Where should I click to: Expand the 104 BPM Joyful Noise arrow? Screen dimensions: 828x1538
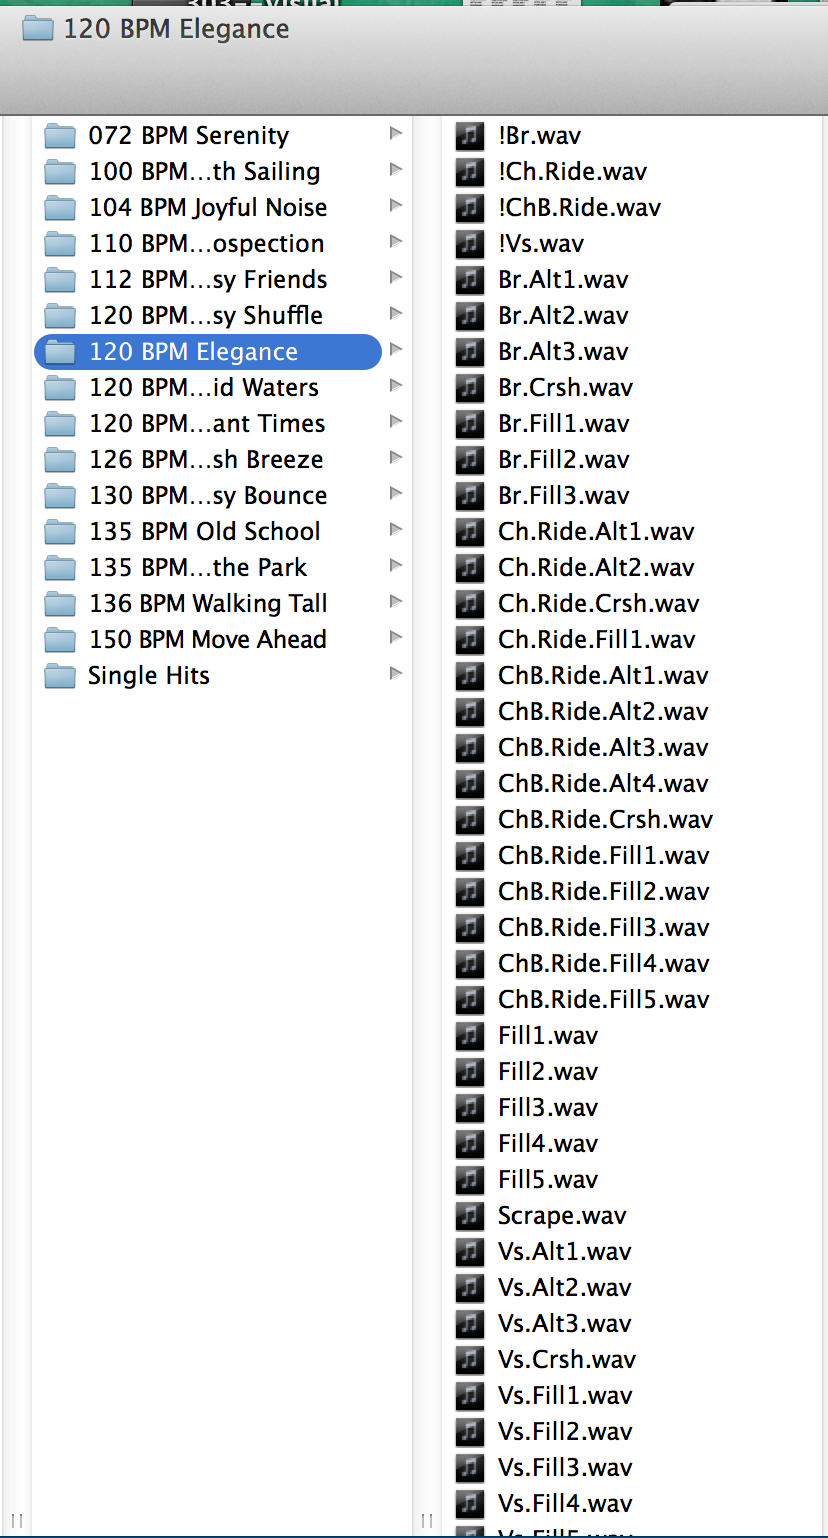(x=396, y=206)
